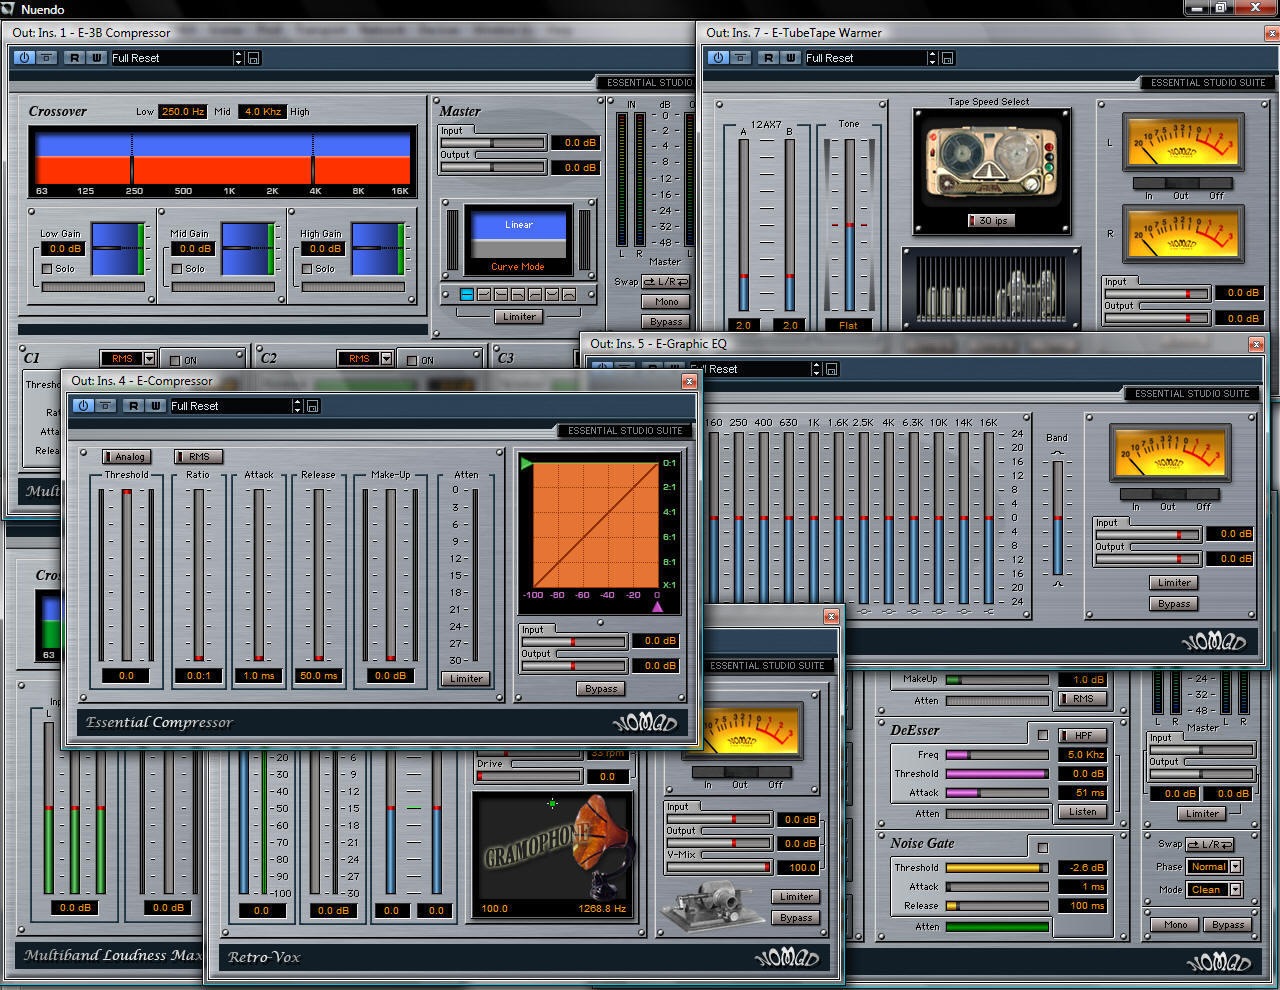Click save preset icon in E-TubeTape Warmer
The height and width of the screenshot is (990, 1280).
[x=947, y=58]
